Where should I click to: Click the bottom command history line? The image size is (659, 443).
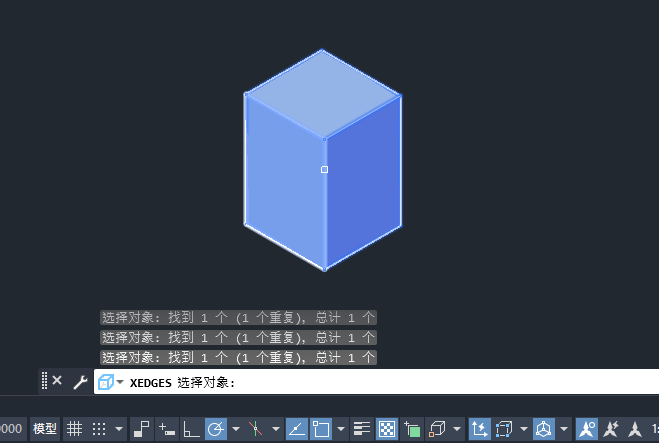click(x=238, y=357)
